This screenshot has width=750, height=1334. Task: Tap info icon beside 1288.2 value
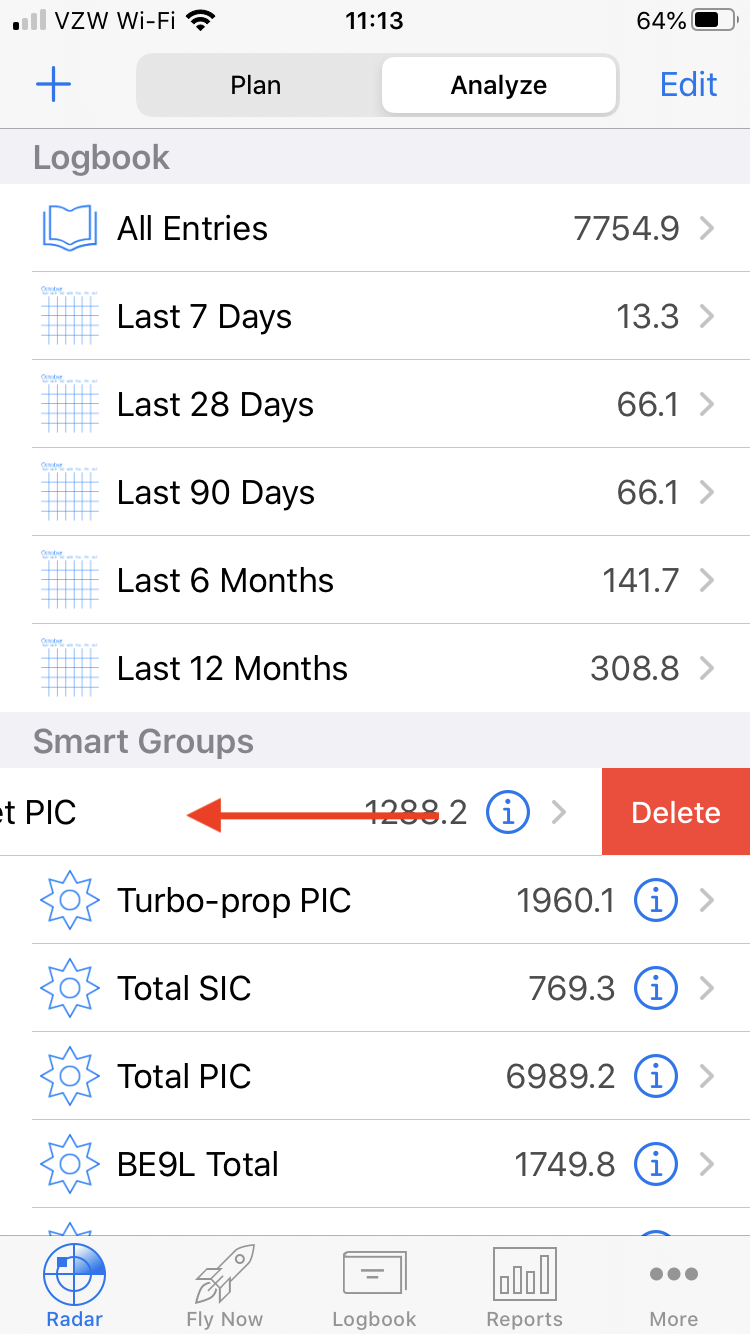[x=507, y=813]
